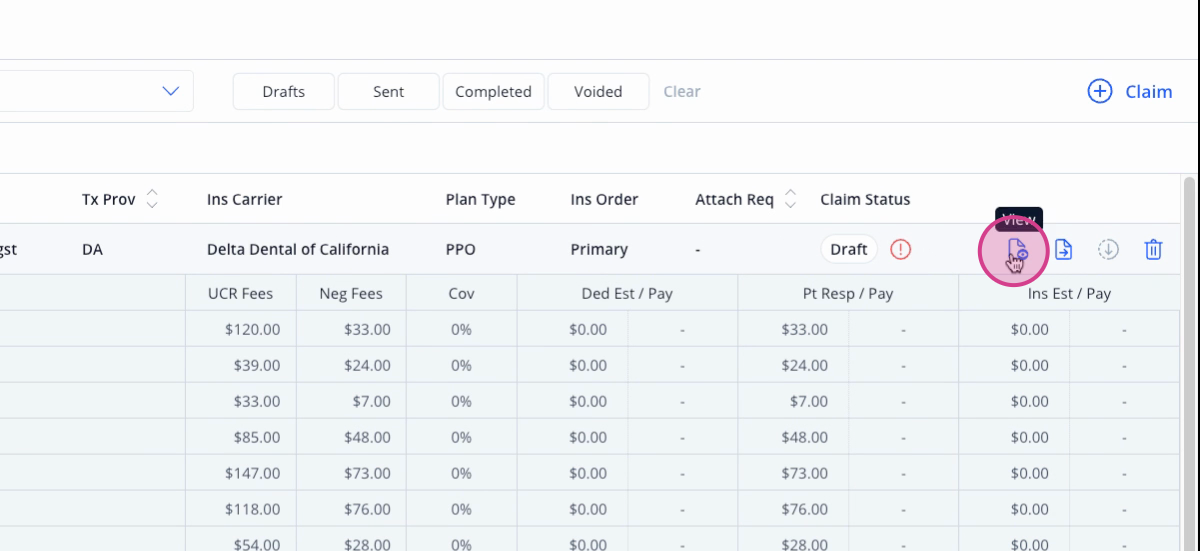1200x551 pixels.
Task: Click the red warning icon next to Draft
Action: tap(901, 250)
